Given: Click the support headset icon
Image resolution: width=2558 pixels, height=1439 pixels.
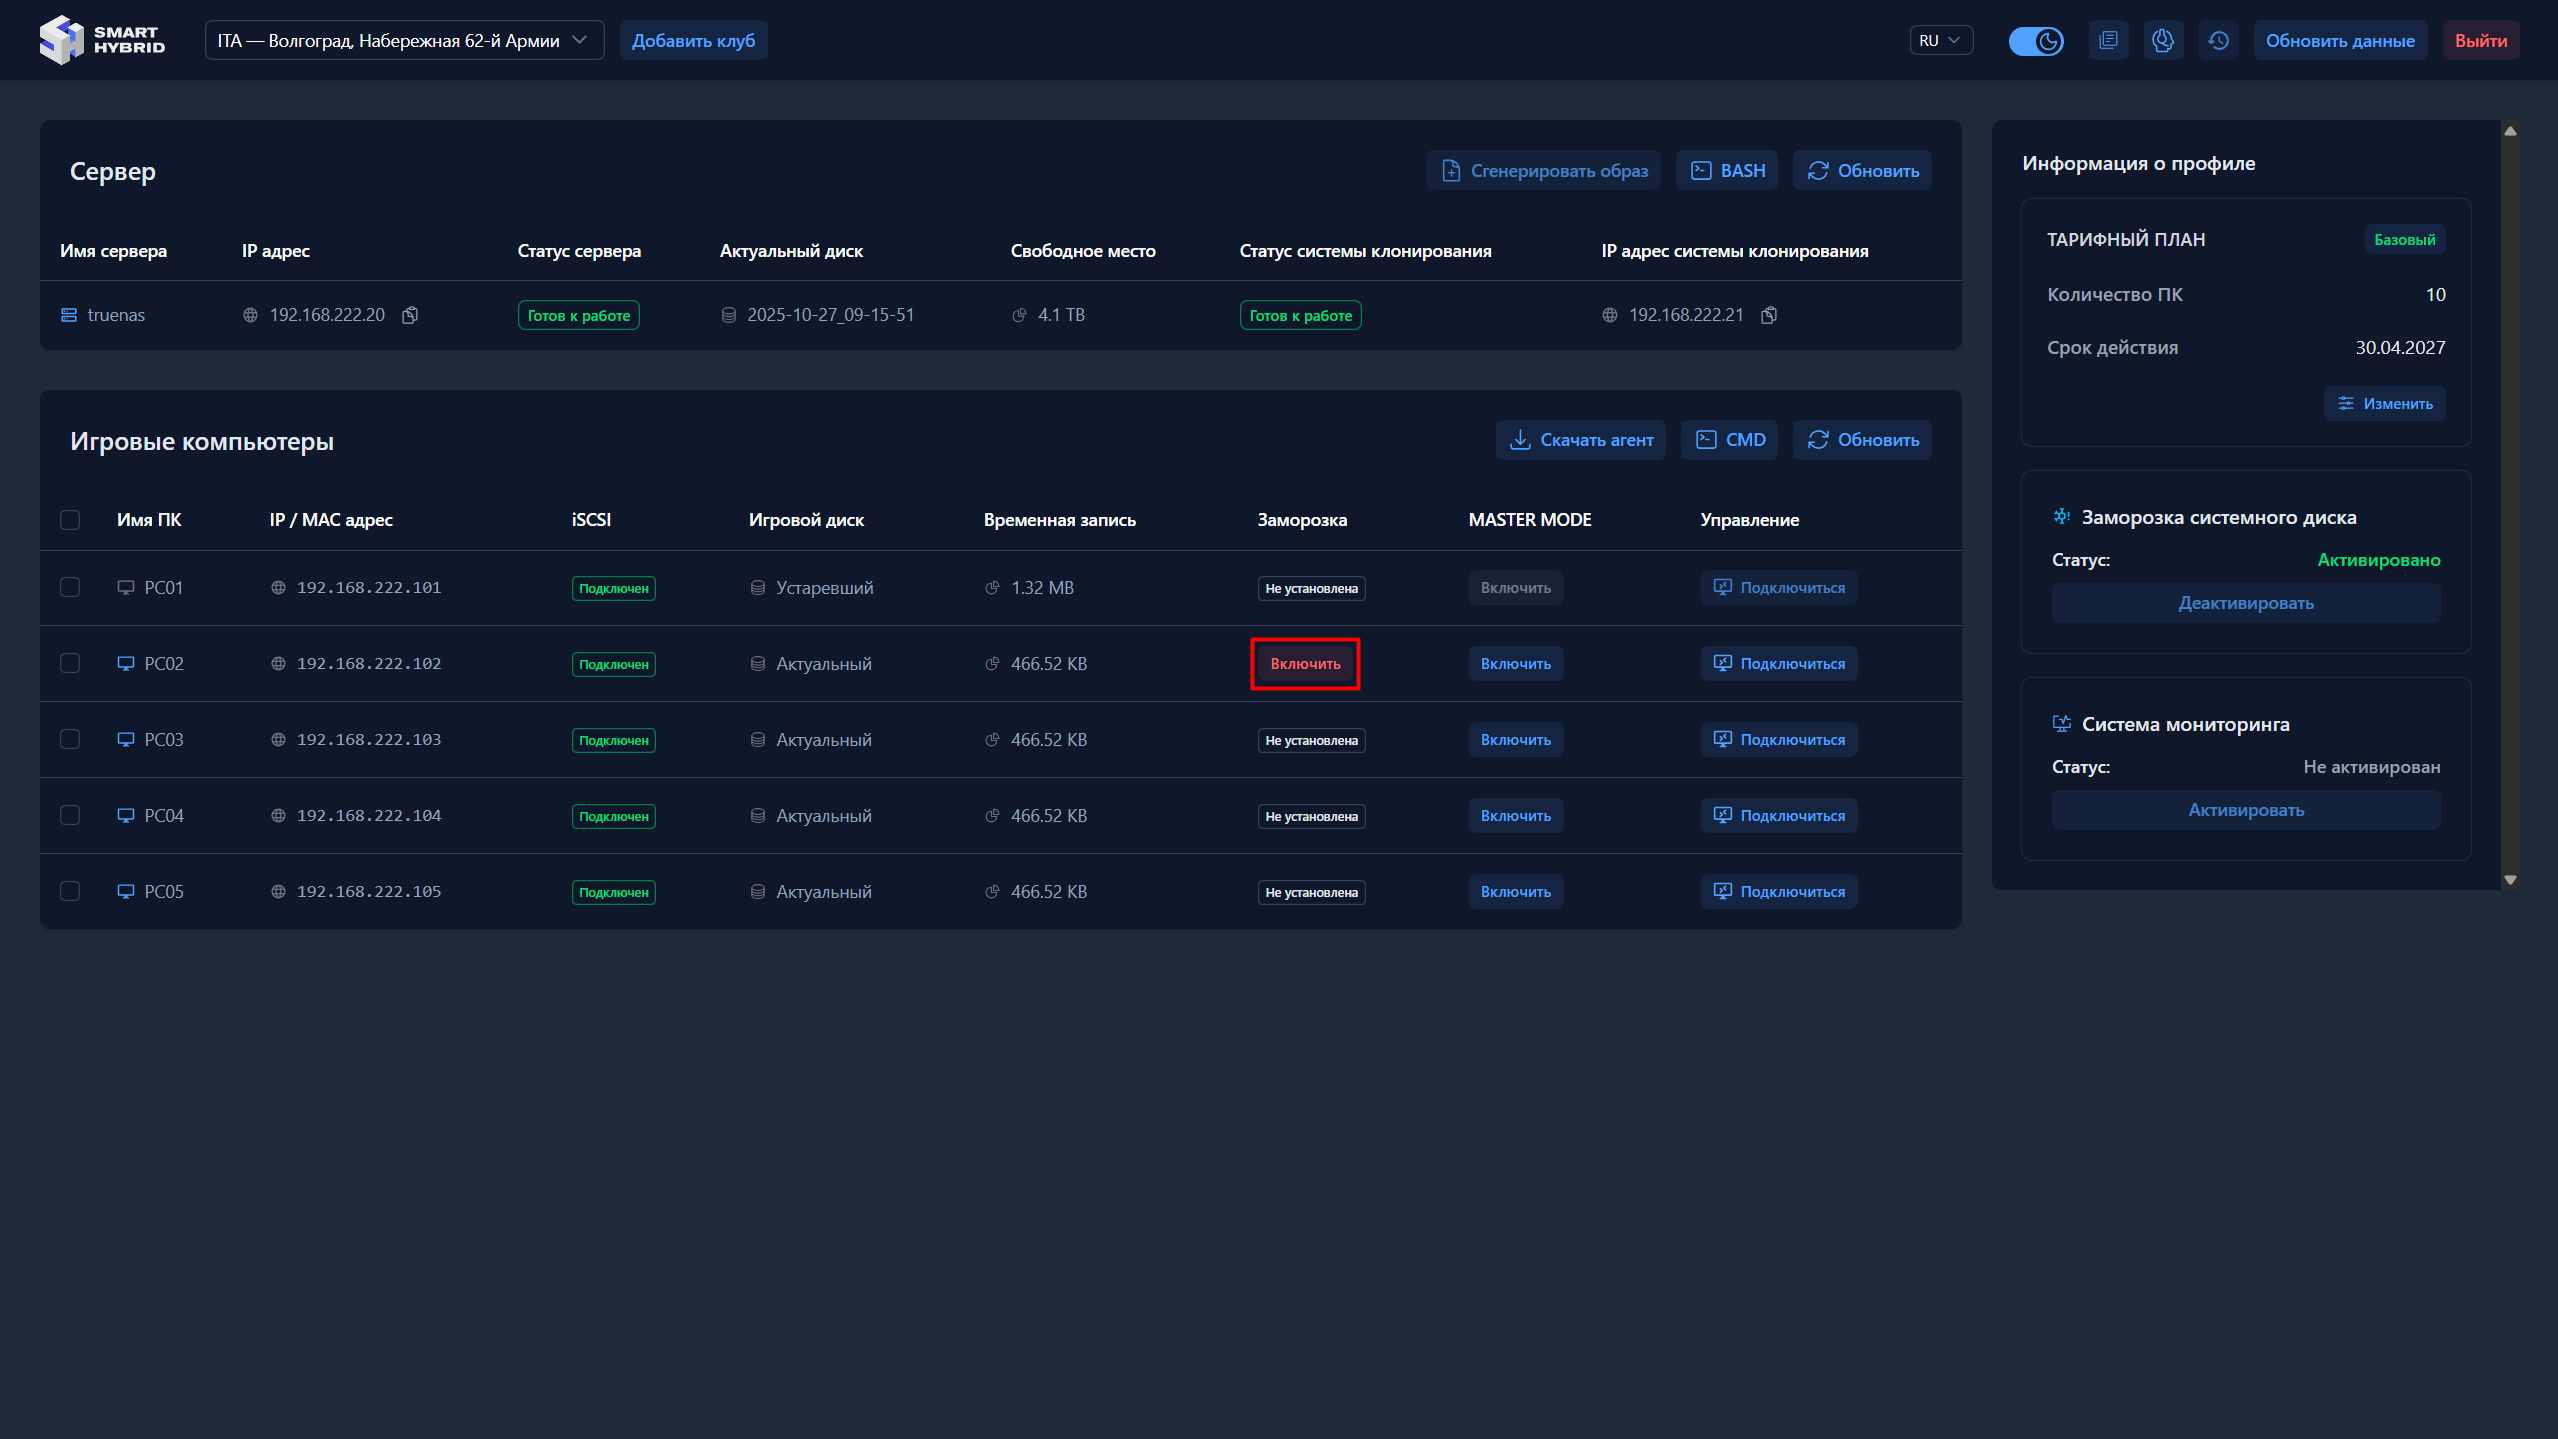Looking at the screenshot, I should coord(2163,41).
